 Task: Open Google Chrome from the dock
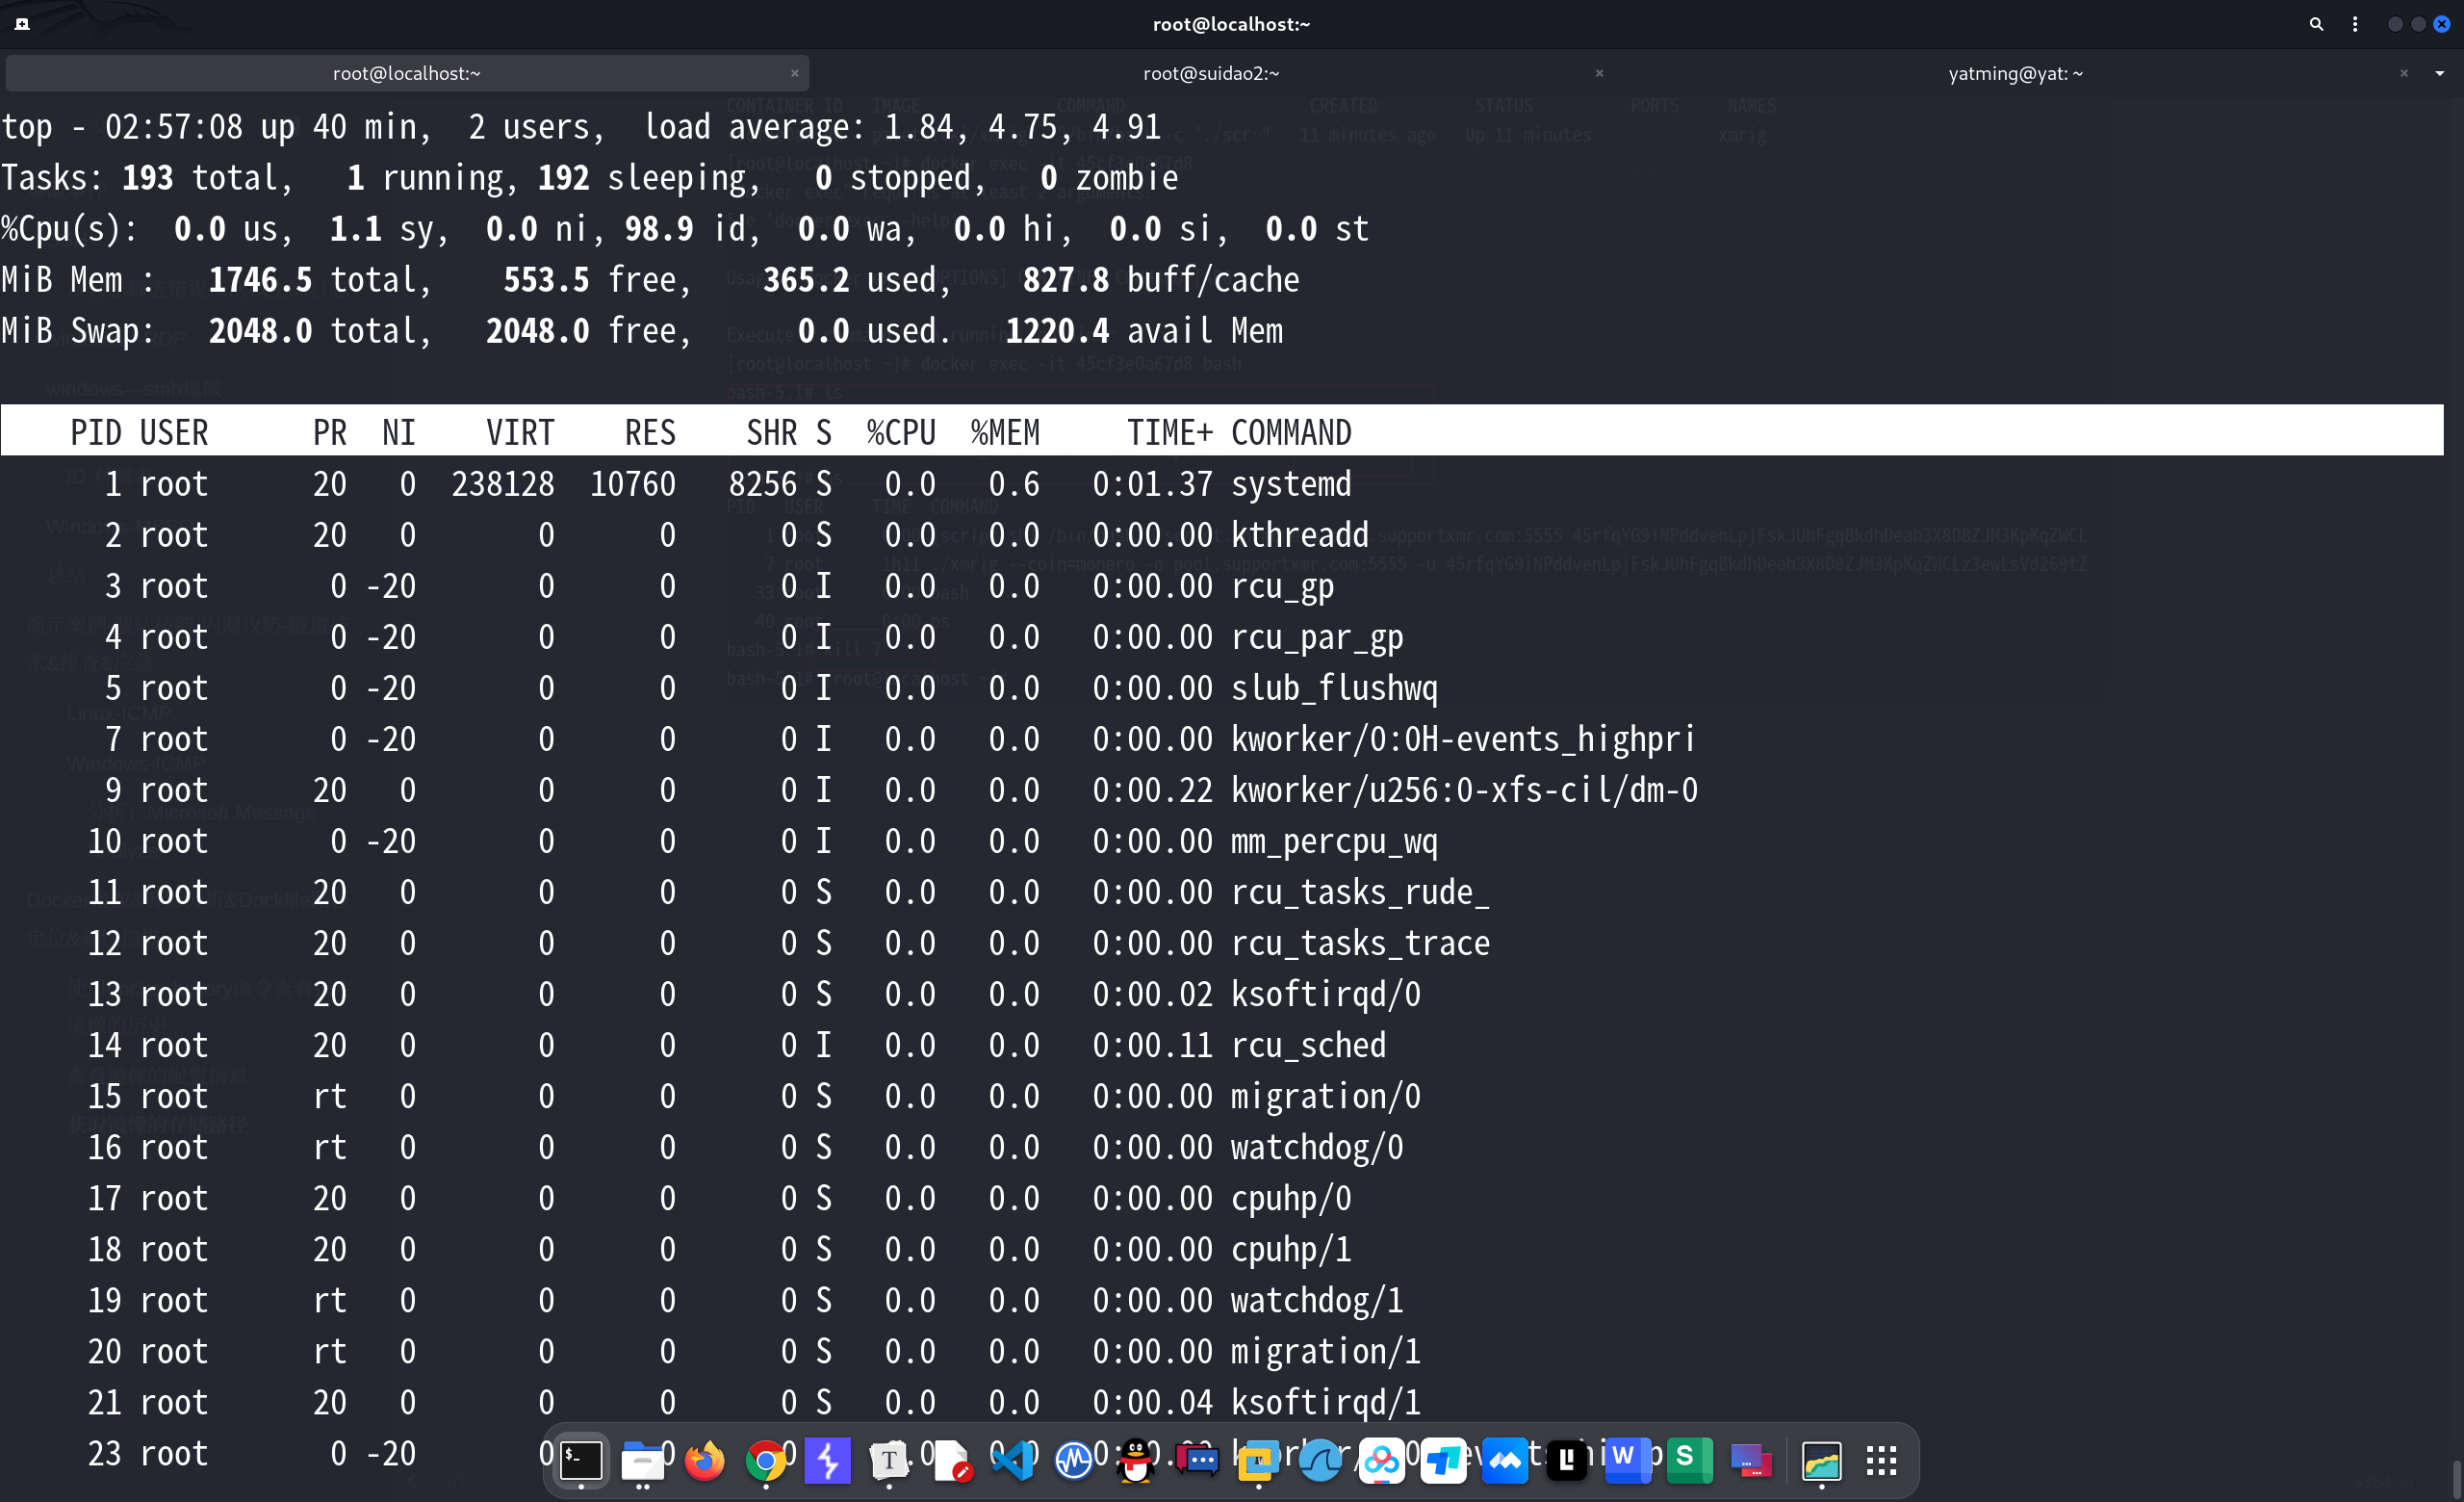pyautogui.click(x=766, y=1461)
